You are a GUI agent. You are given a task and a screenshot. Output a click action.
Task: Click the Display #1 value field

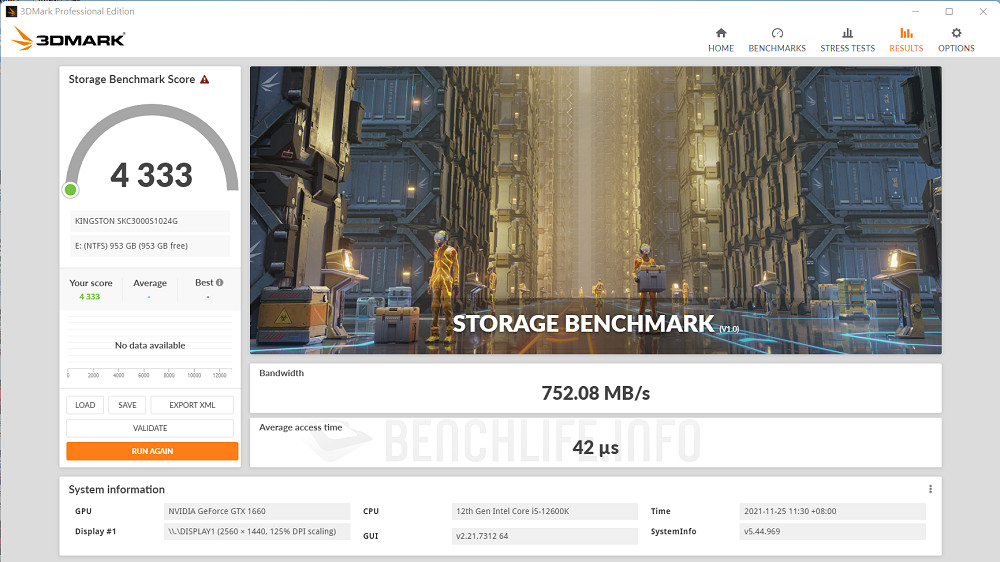click(257, 531)
